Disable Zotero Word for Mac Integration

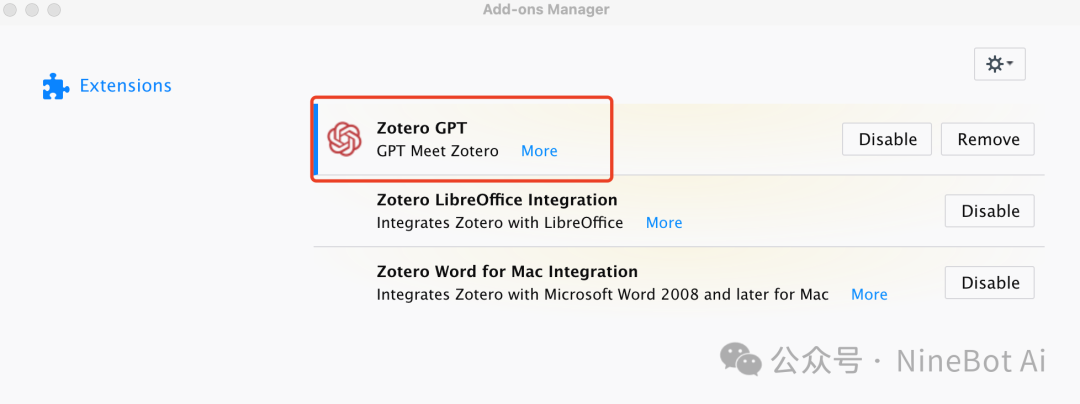point(990,282)
